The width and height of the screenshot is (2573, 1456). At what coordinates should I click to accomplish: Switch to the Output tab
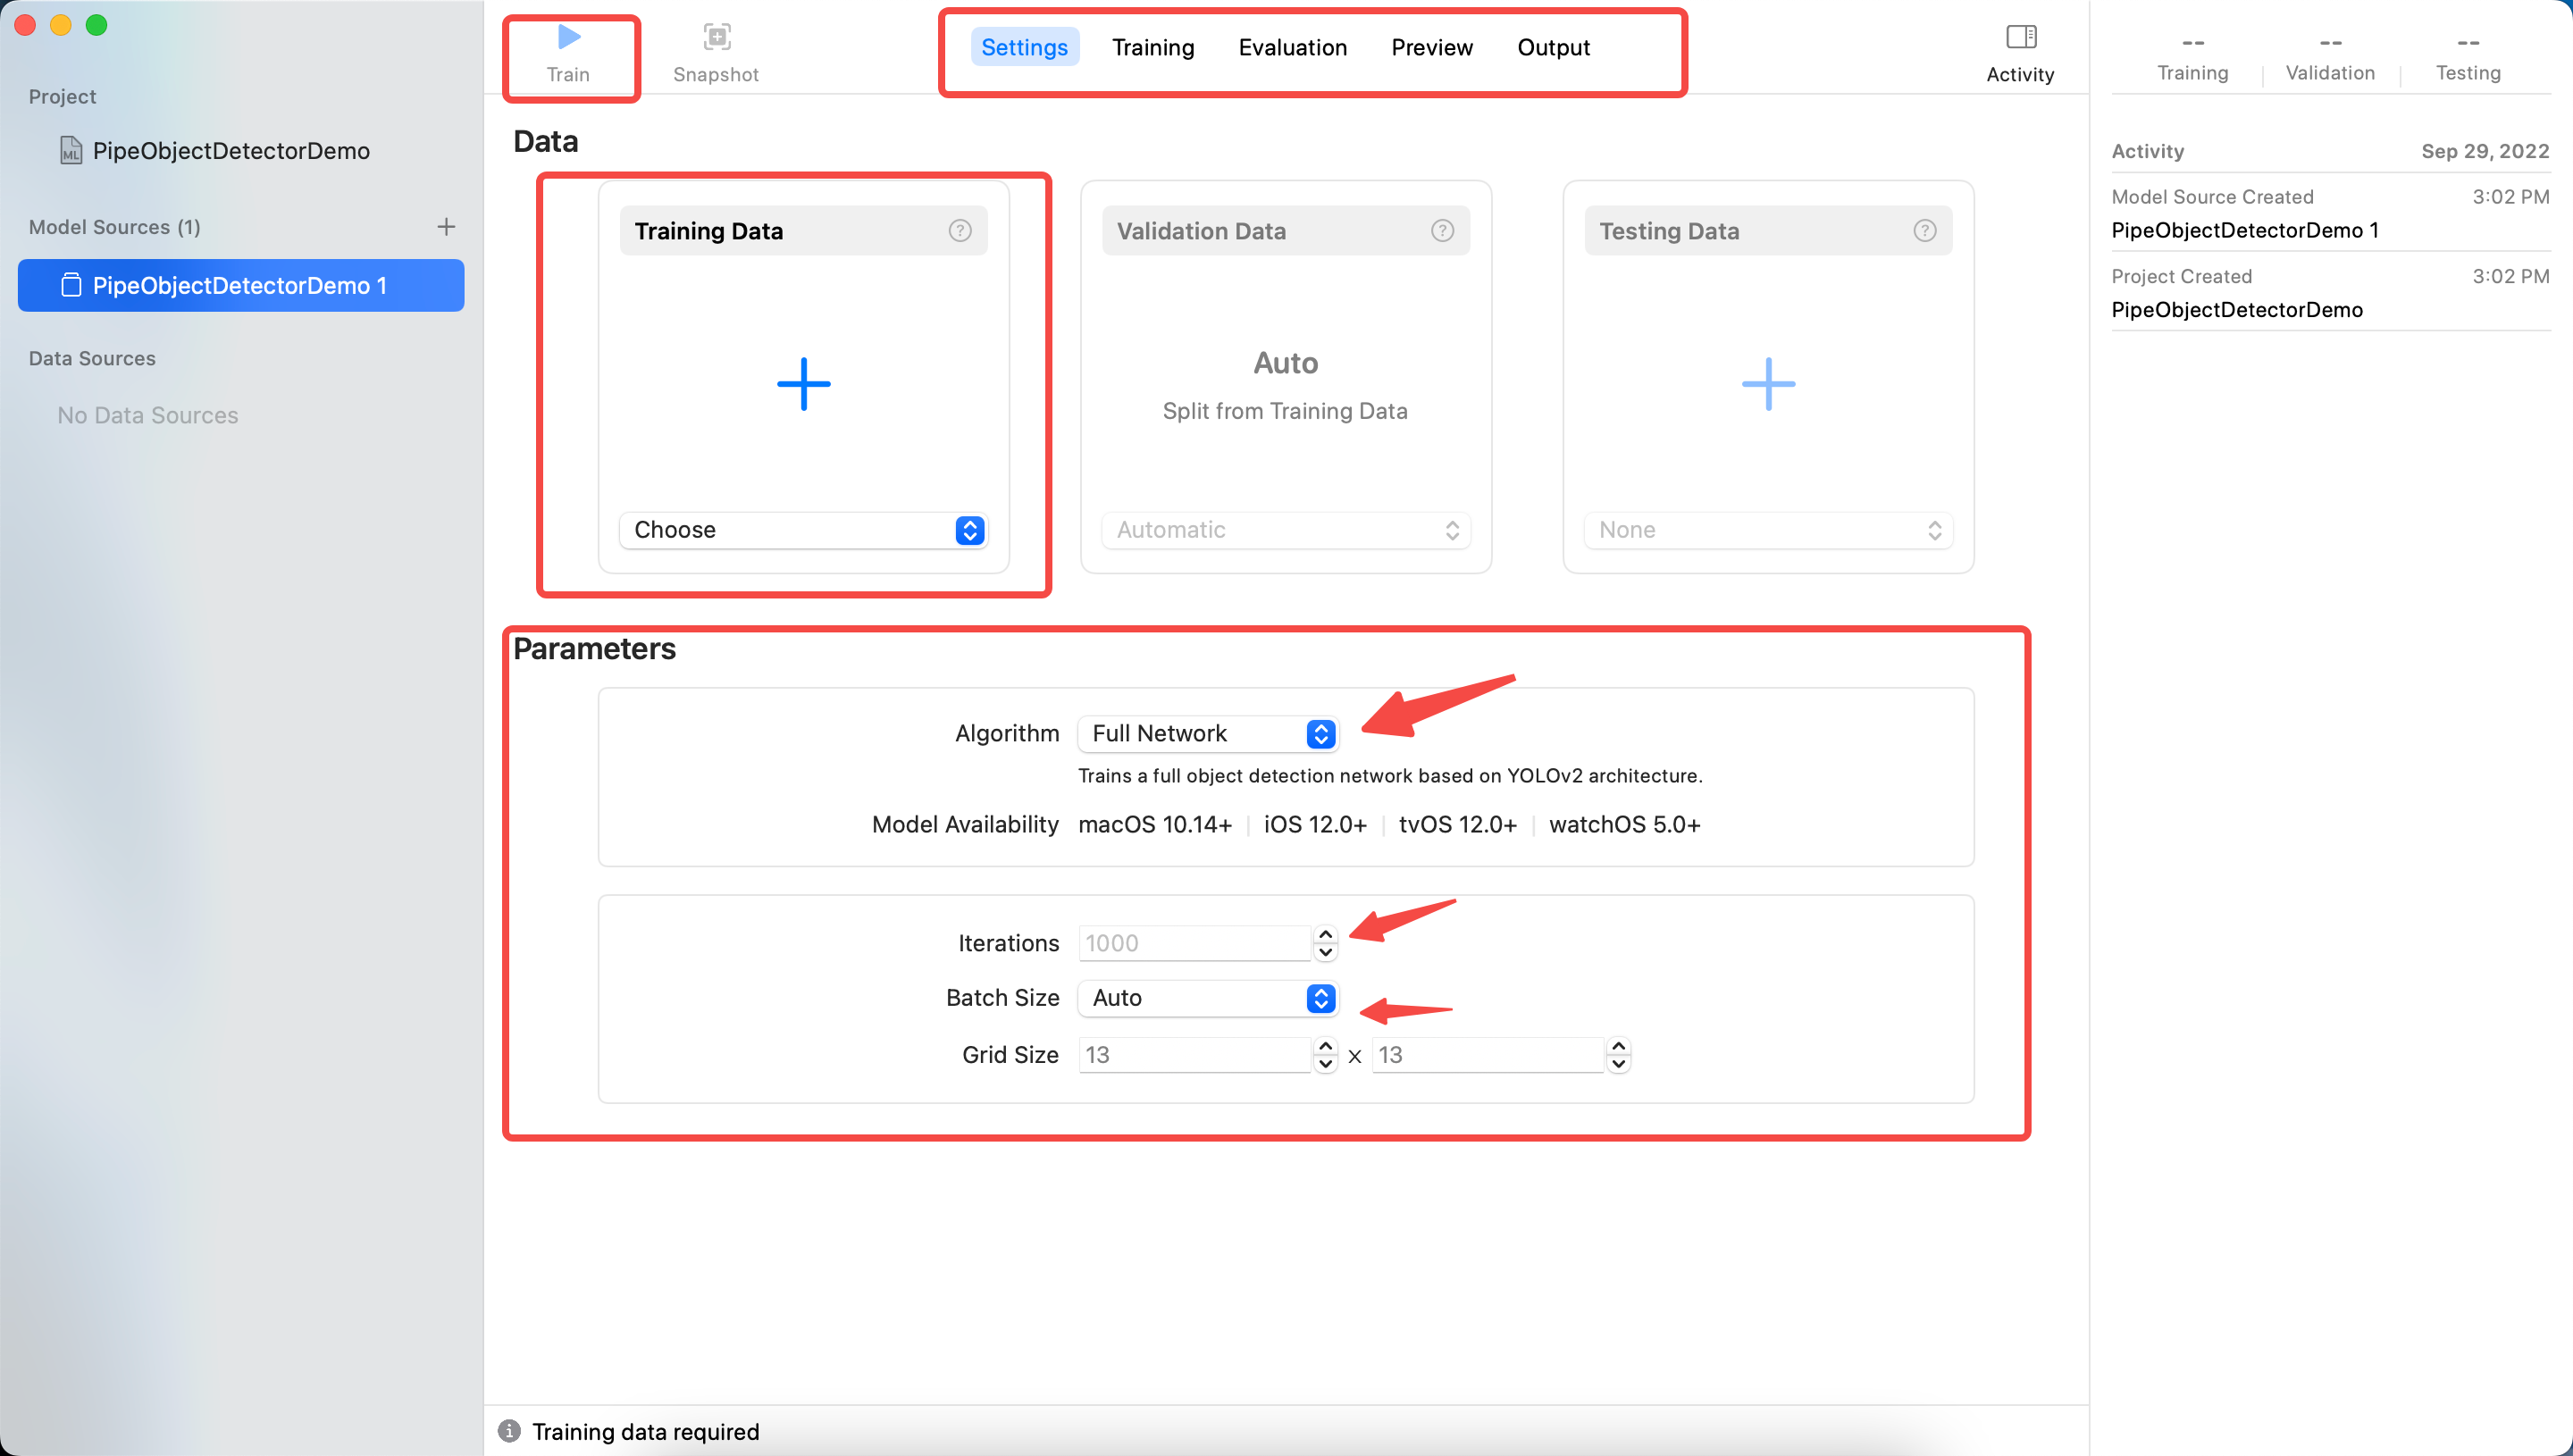(x=1552, y=47)
